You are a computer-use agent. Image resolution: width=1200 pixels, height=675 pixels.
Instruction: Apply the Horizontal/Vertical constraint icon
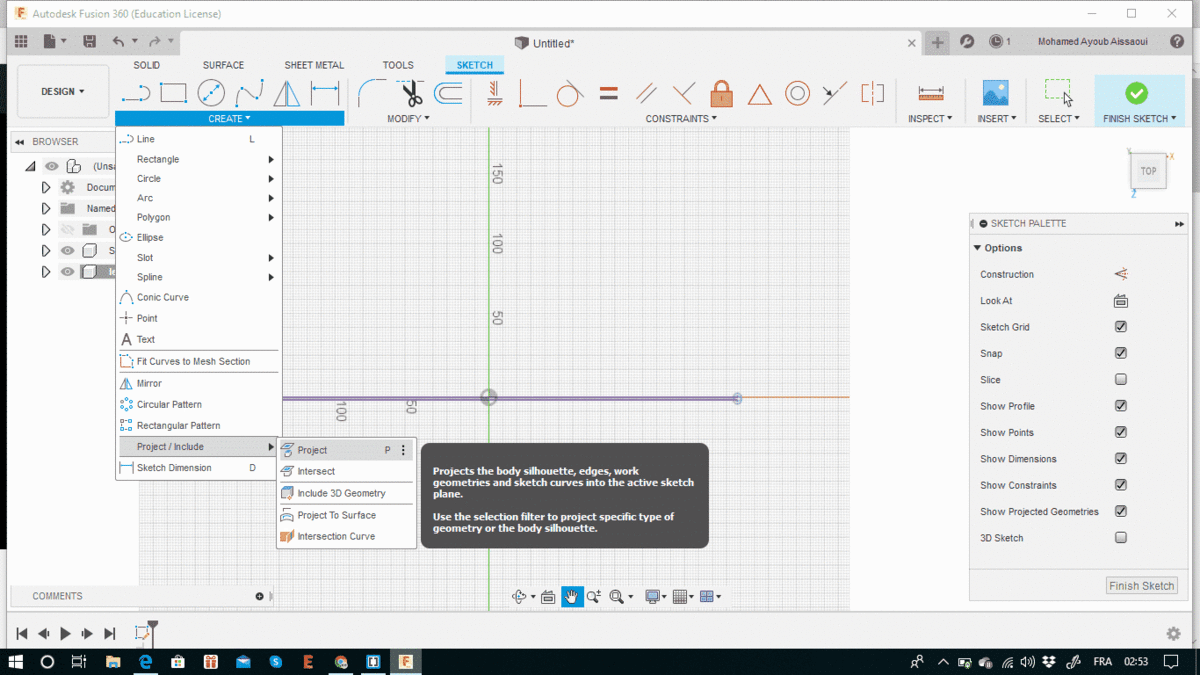[494, 94]
